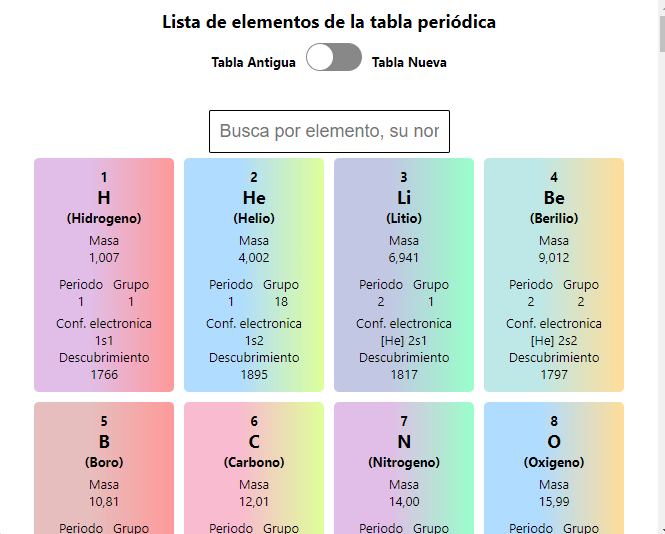Open the Litio element card
Viewport: 665px width, 534px height.
click(x=404, y=275)
